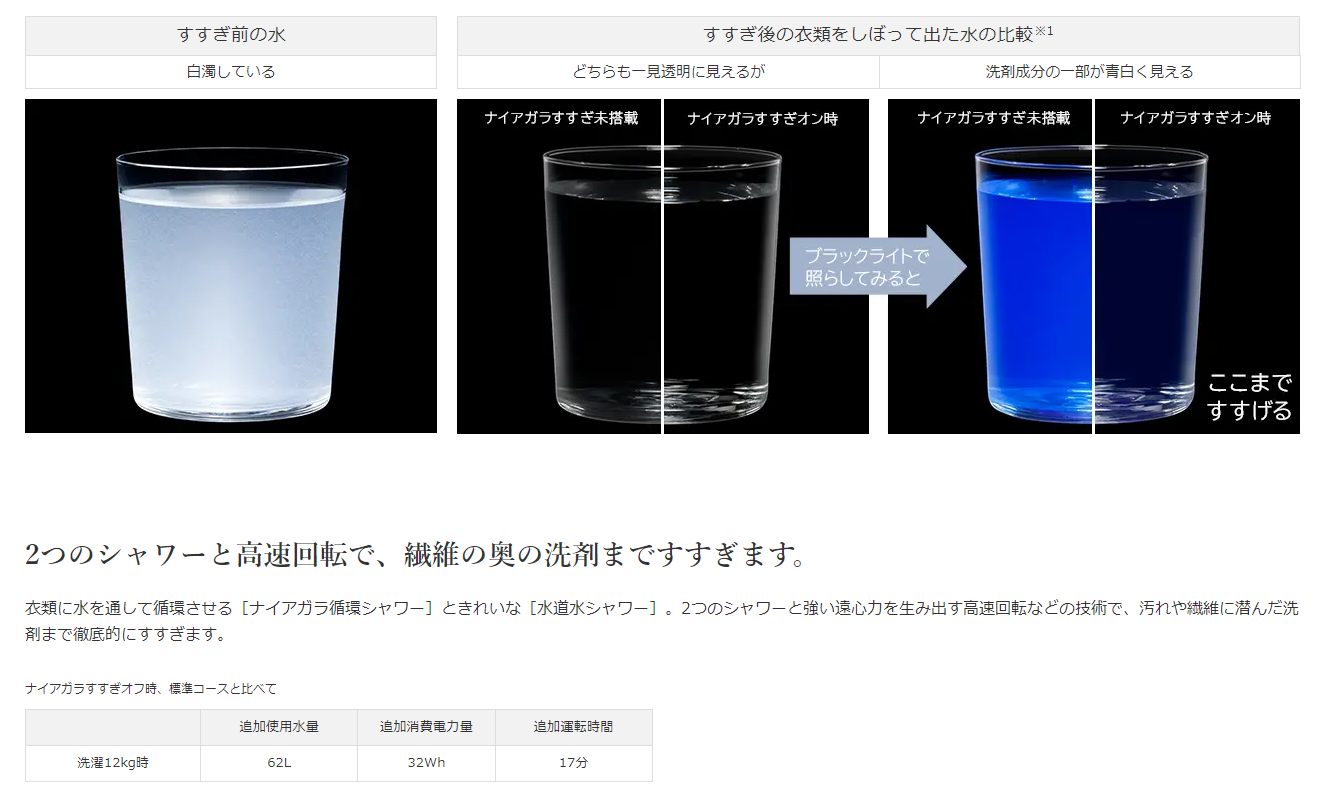Click the すすぎ後の衣類をしぼって出た水の比較 header
Image resolution: width=1340 pixels, height=810 pixels.
(868, 35)
